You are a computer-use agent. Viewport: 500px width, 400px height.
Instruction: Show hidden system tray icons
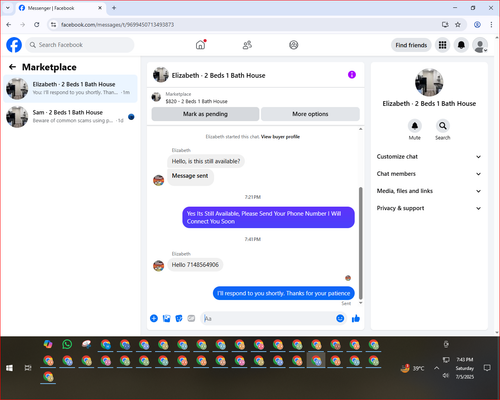436,368
